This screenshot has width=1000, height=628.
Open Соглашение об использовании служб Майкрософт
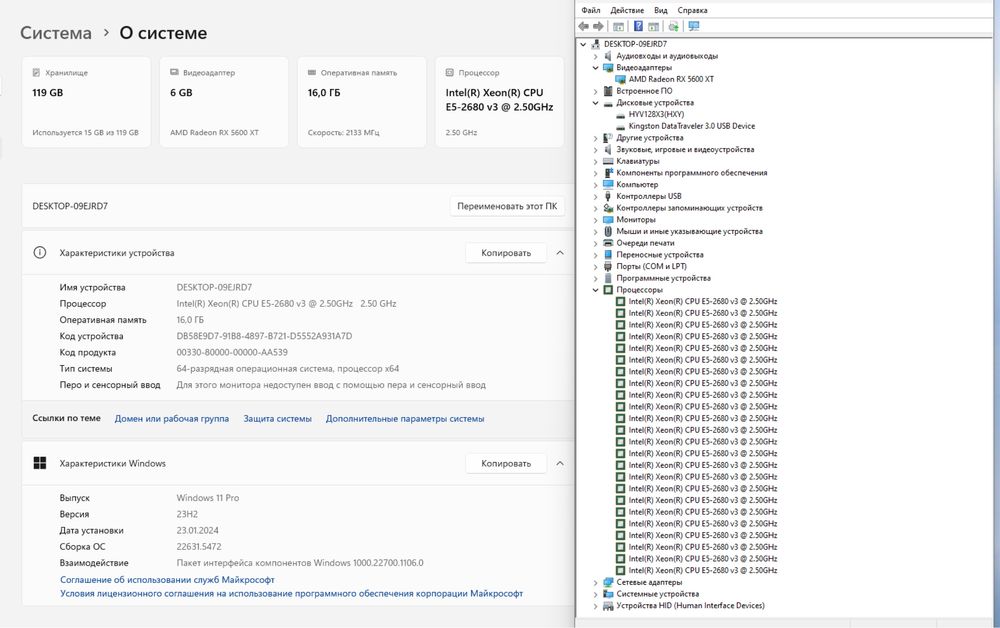tap(167, 580)
